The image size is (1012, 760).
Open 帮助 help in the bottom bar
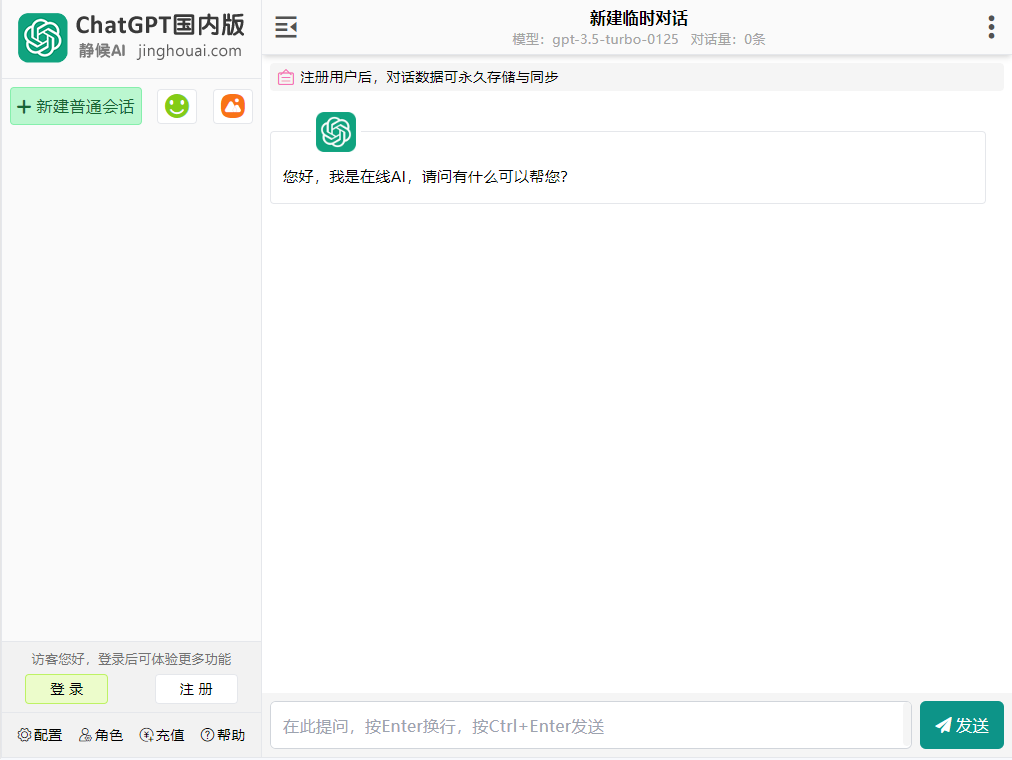223,735
